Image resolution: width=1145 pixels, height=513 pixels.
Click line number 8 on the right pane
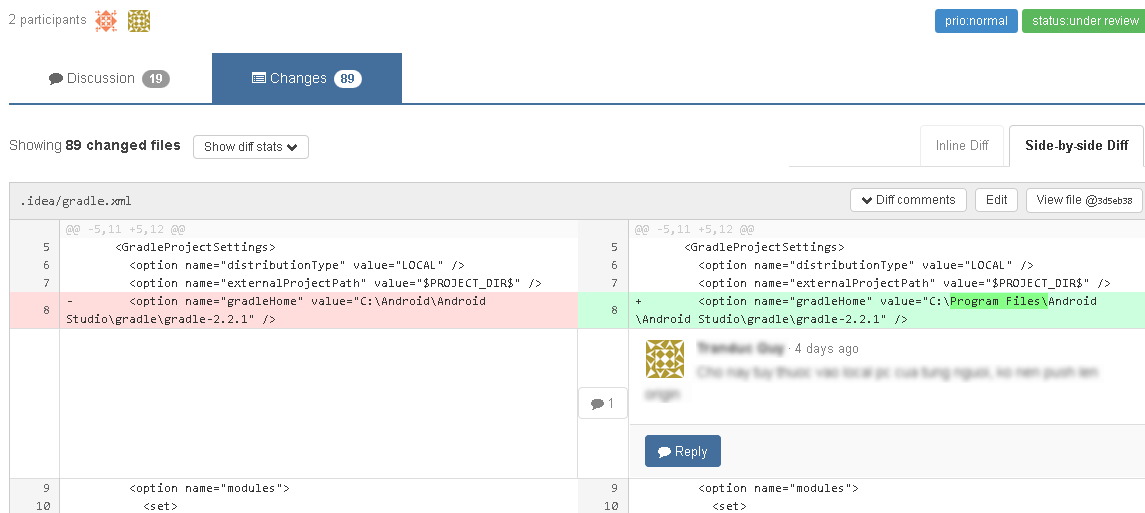[x=614, y=310]
